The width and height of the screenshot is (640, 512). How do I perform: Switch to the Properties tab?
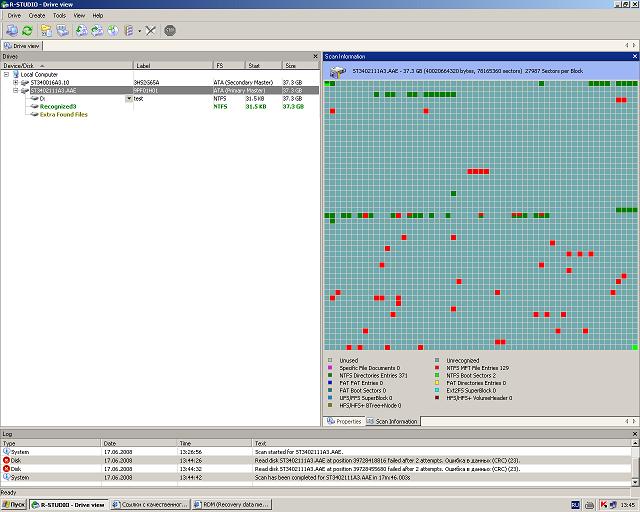tap(344, 421)
